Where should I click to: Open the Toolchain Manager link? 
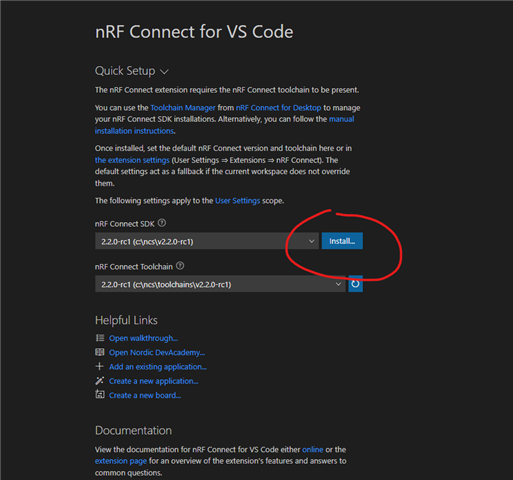[x=183, y=108]
